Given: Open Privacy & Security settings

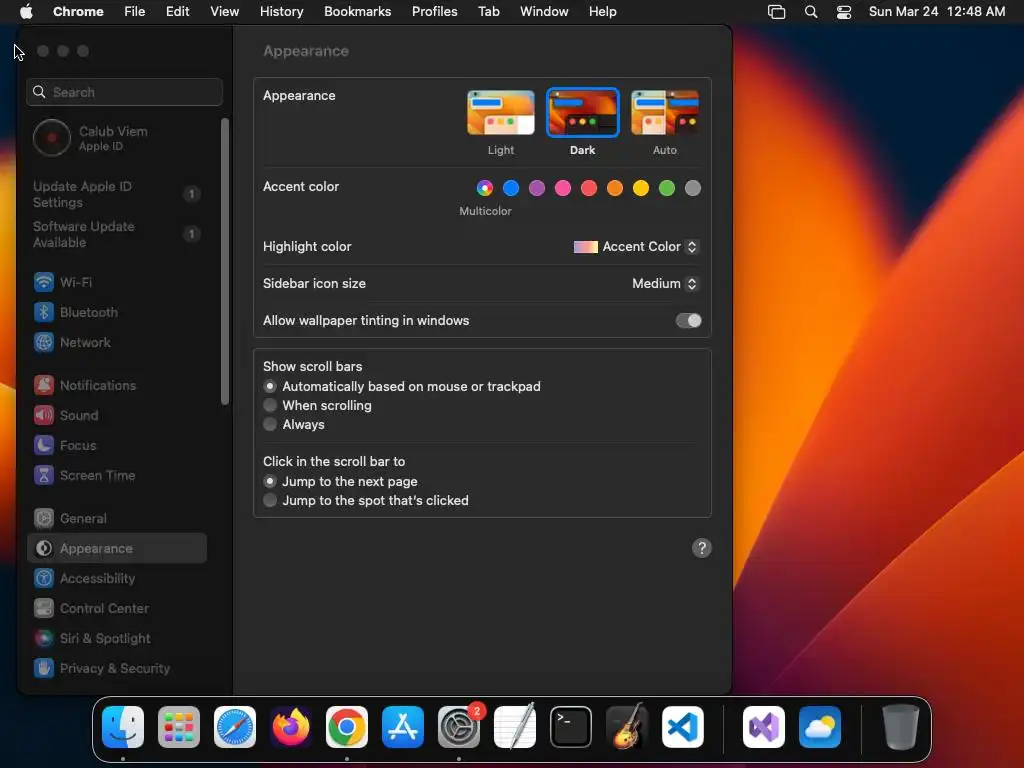Looking at the screenshot, I should tap(118, 669).
